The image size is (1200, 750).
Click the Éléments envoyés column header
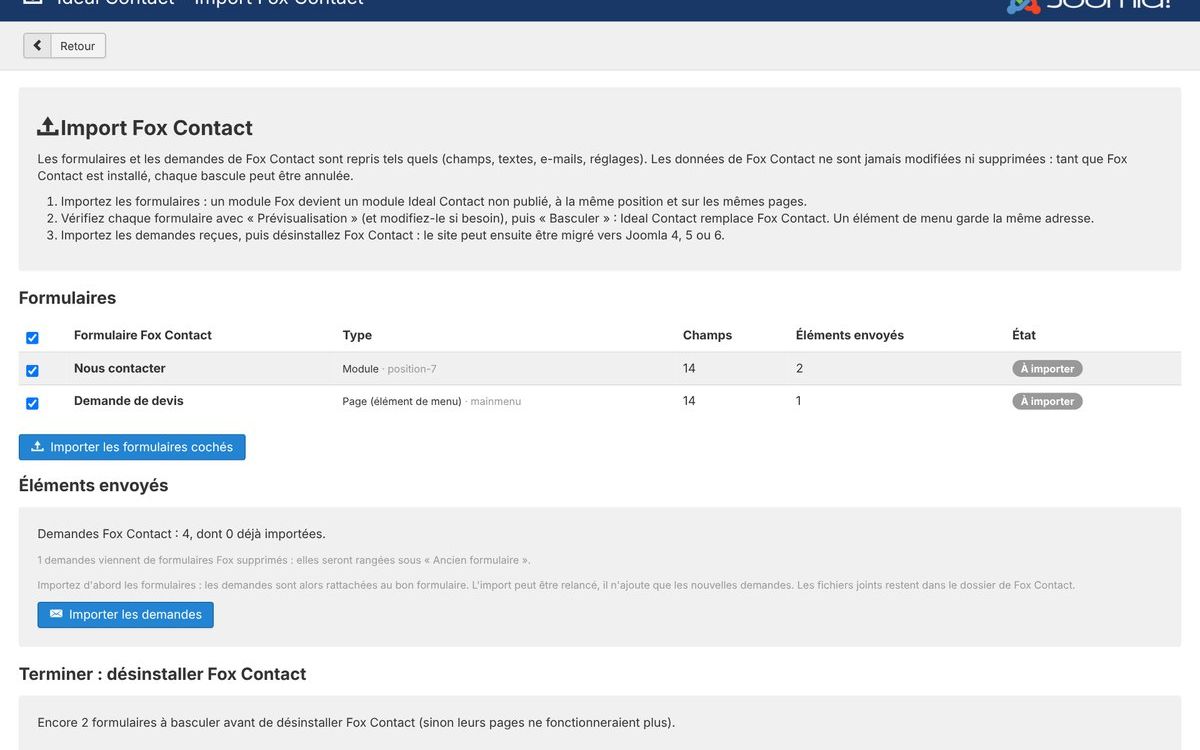[x=850, y=335]
